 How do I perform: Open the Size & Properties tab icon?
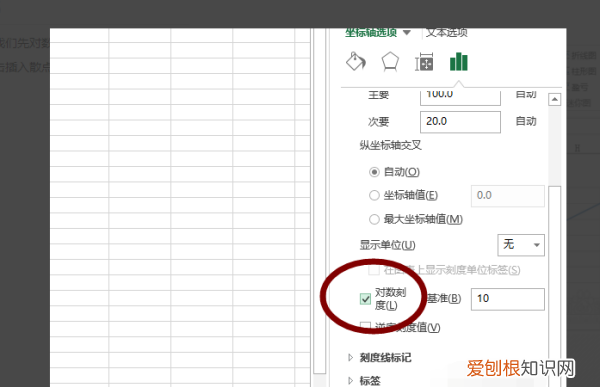point(424,62)
